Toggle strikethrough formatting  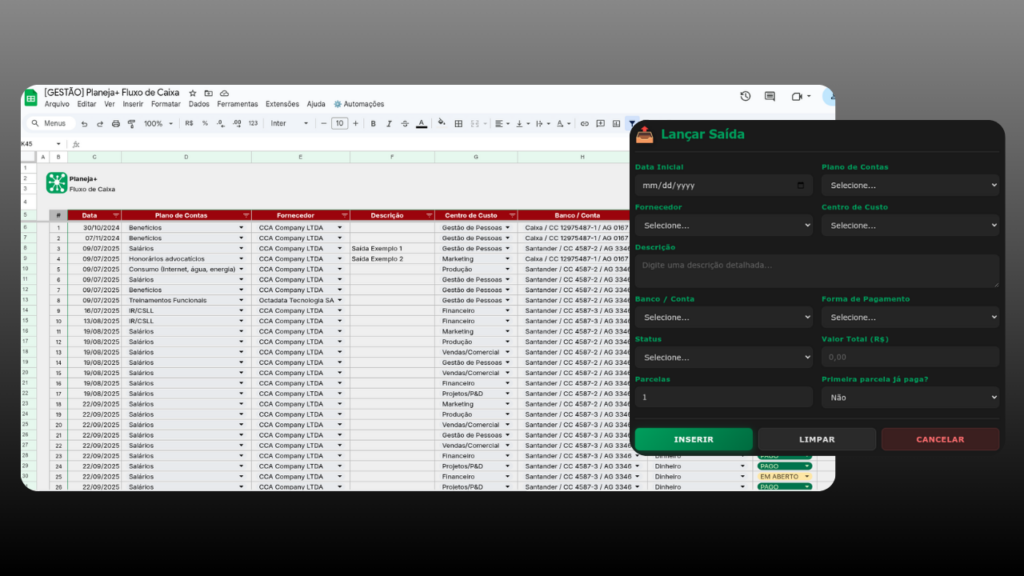tap(405, 124)
